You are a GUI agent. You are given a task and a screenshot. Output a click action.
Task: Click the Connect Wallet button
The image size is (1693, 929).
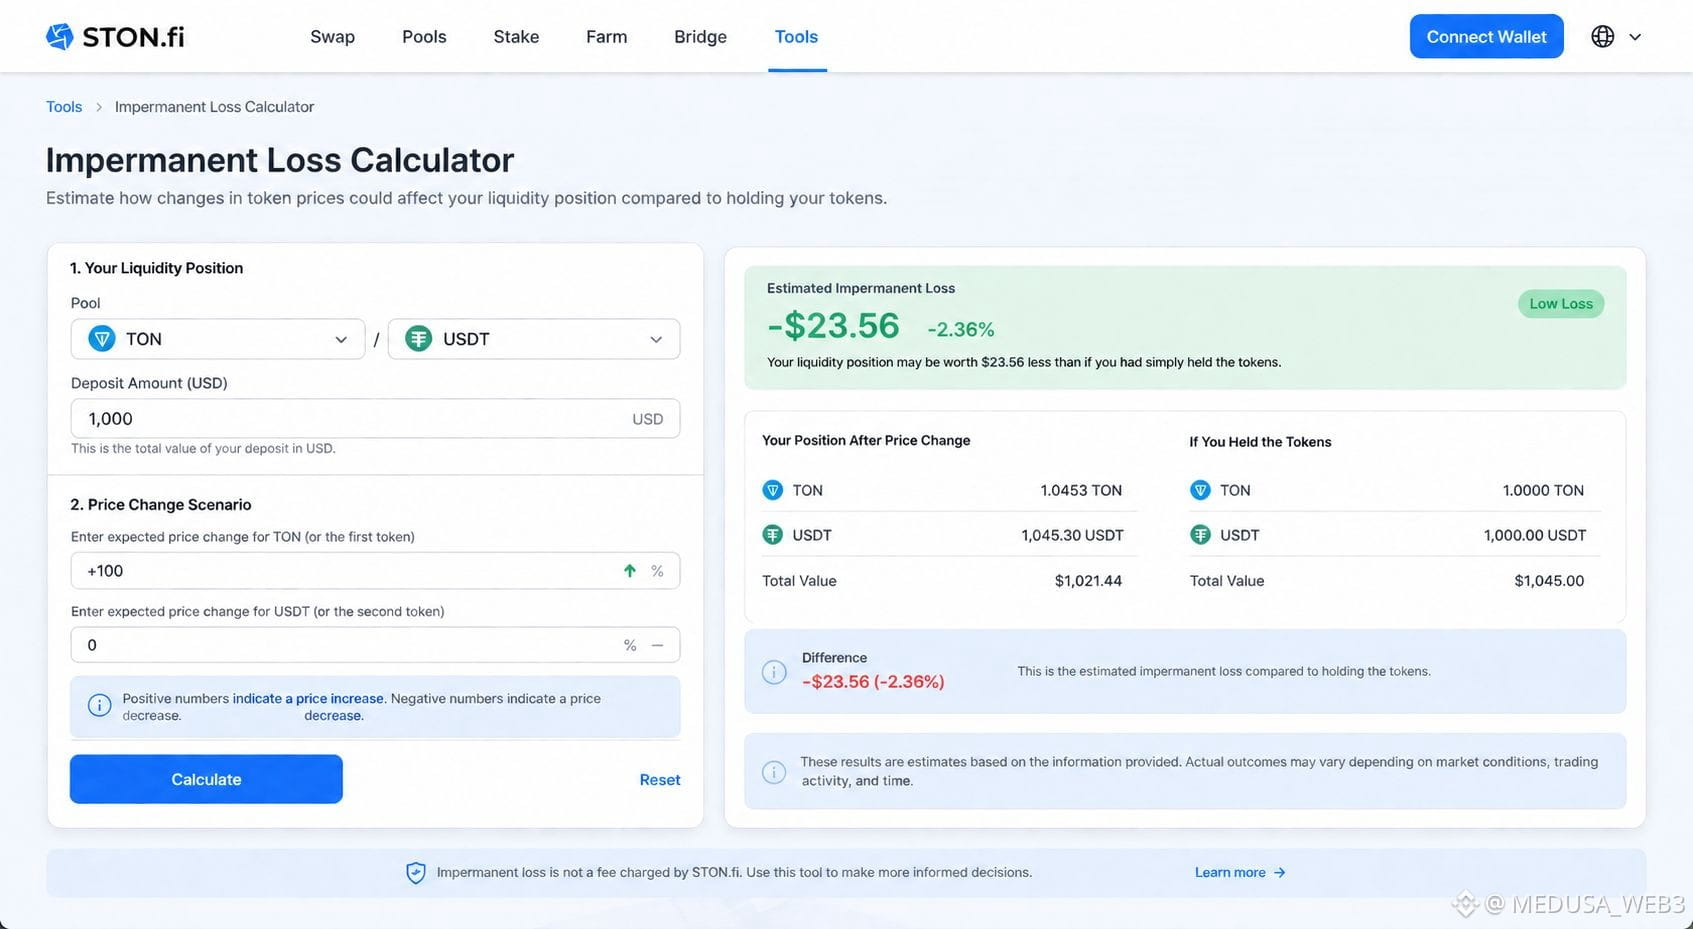click(x=1486, y=37)
